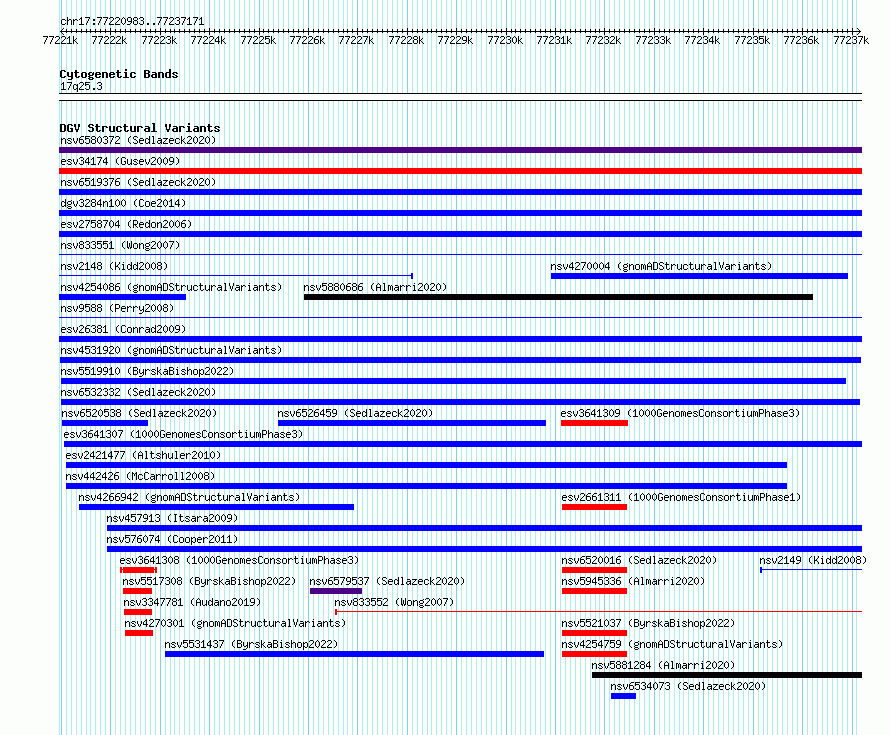The image size is (890, 735).
Task: Click the 77229k ruler tick label
Action: tap(455, 40)
